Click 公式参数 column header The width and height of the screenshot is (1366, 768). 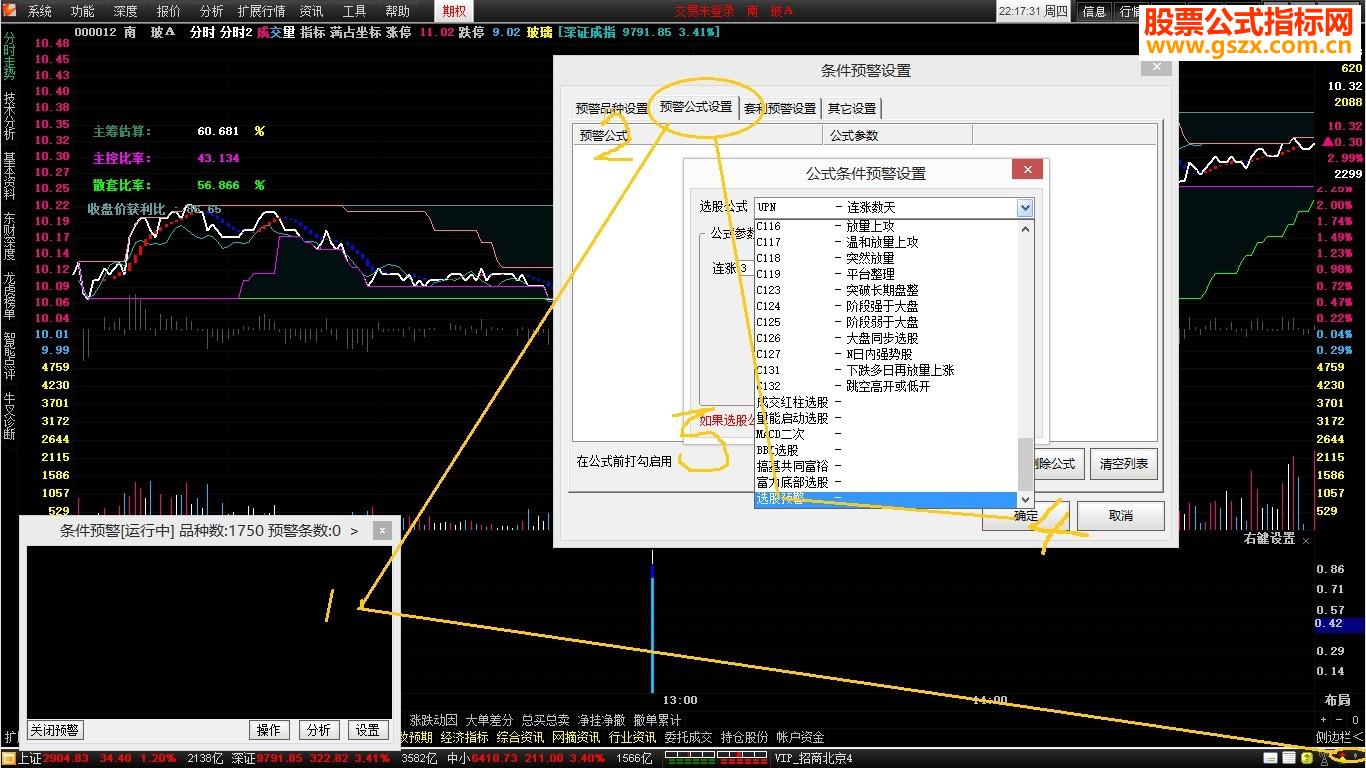897,135
